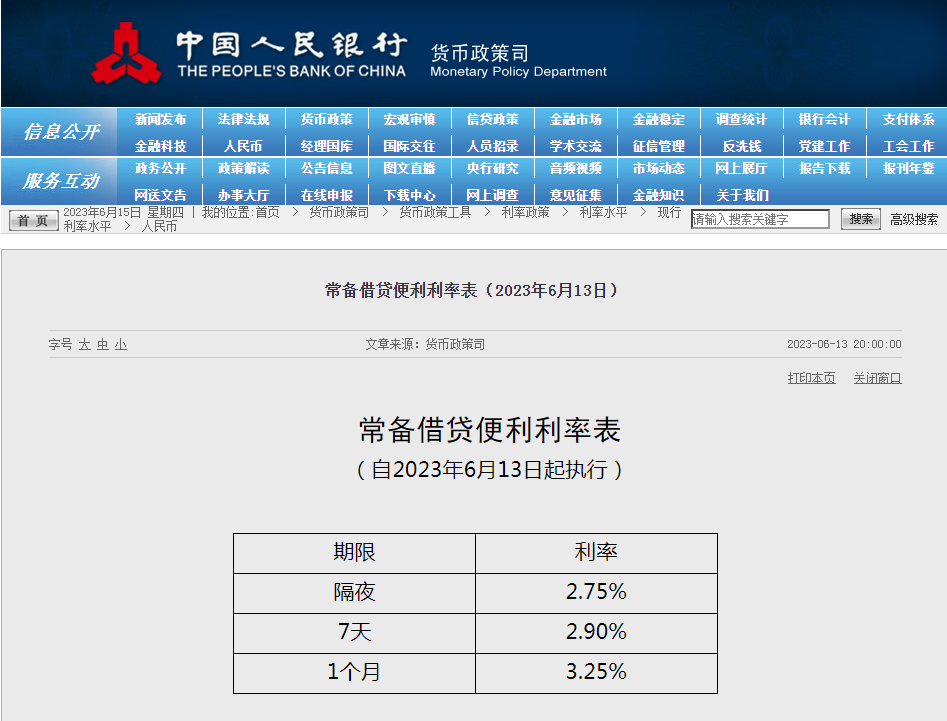Open 人民币 item in navigation menu
The image size is (947, 721).
pos(243,146)
